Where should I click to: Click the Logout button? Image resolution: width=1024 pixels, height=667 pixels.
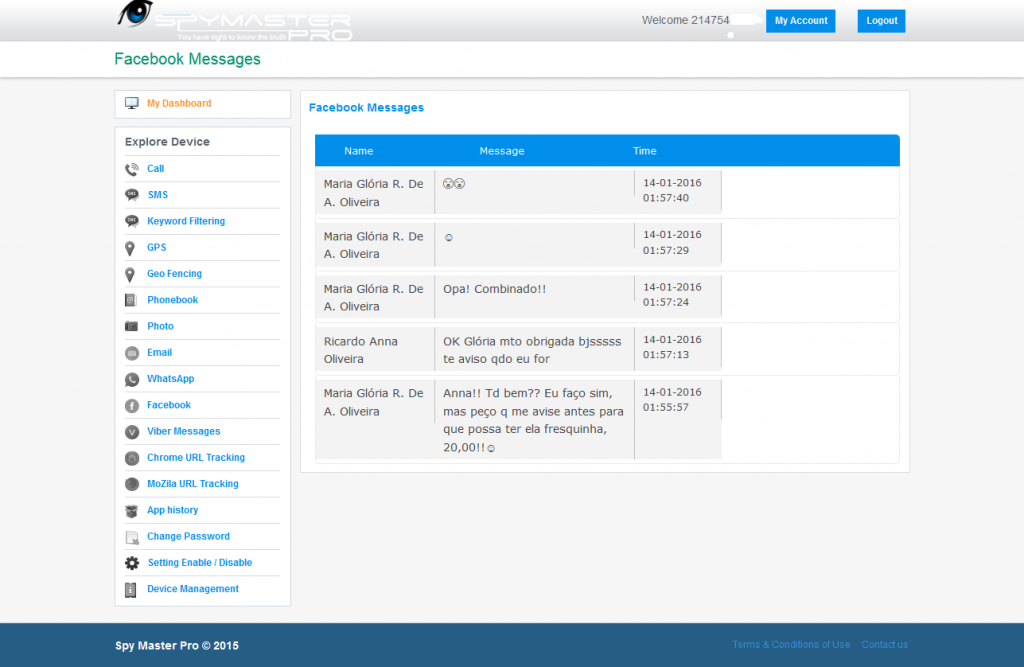click(882, 21)
